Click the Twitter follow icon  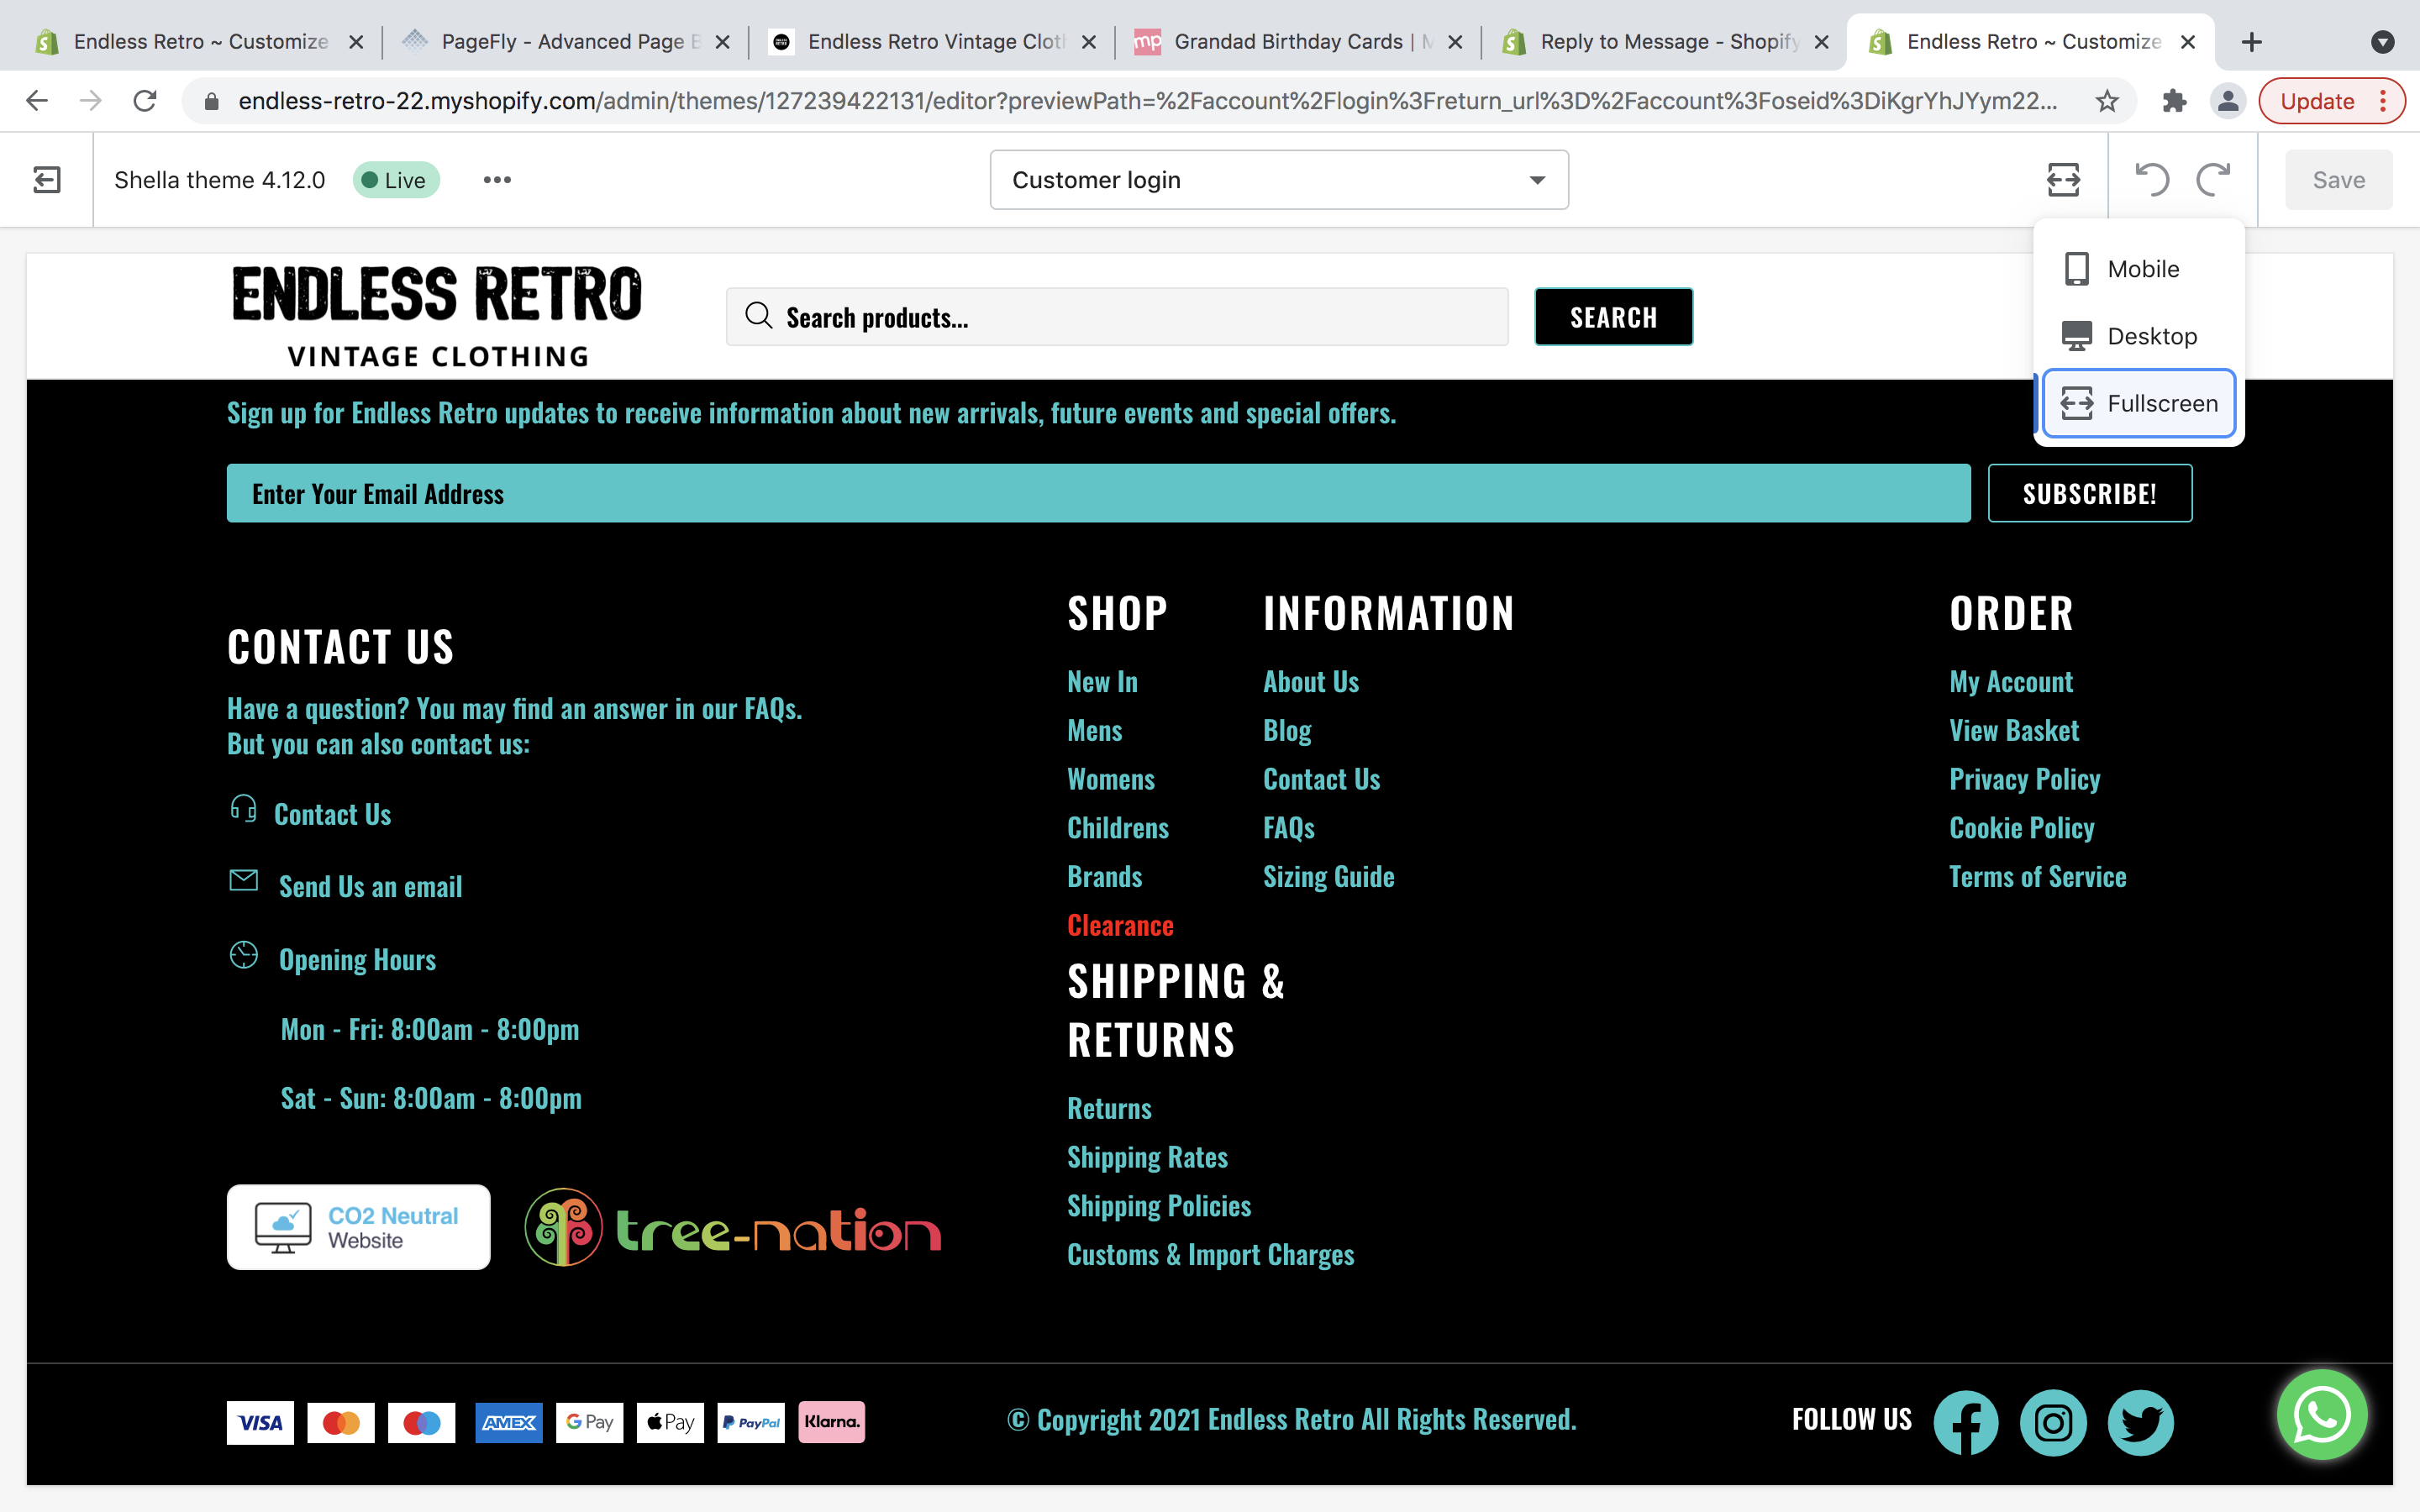click(x=2140, y=1422)
